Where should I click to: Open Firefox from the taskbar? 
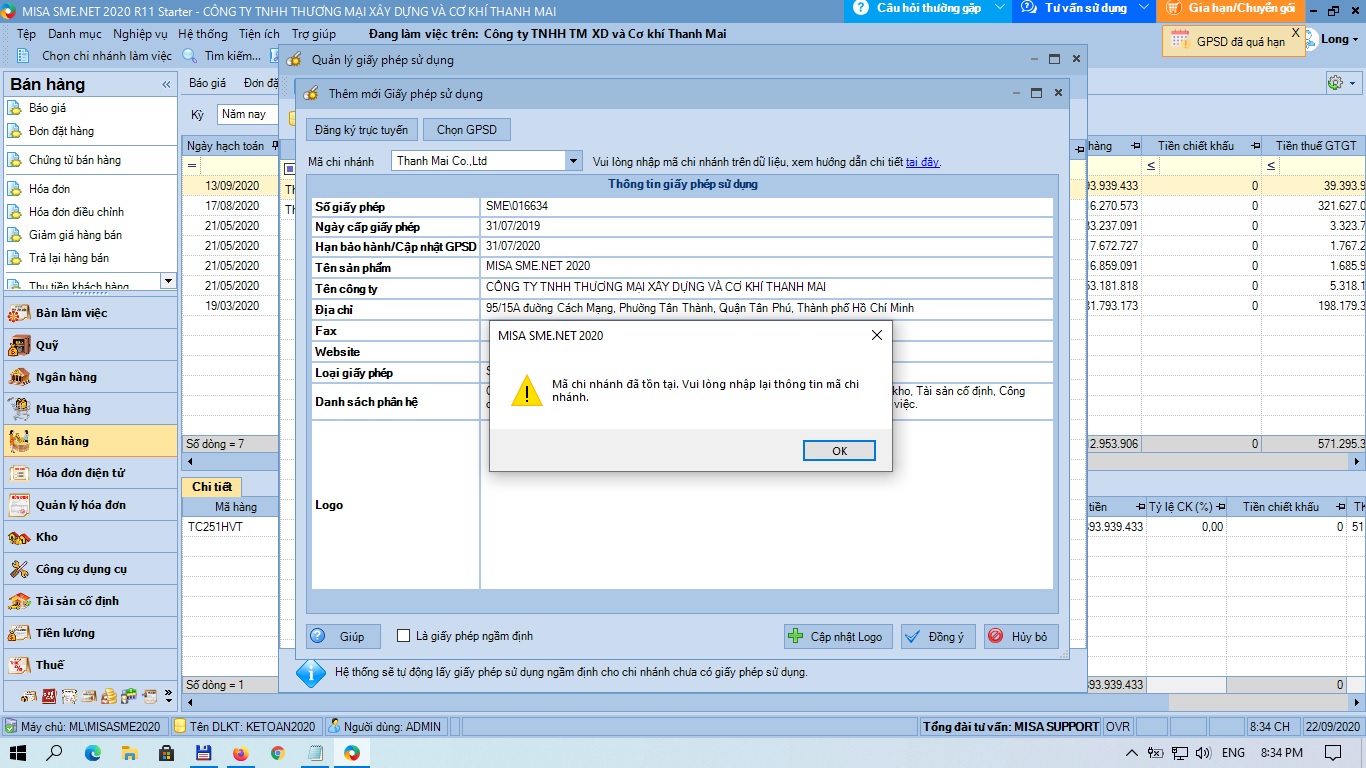click(x=240, y=753)
